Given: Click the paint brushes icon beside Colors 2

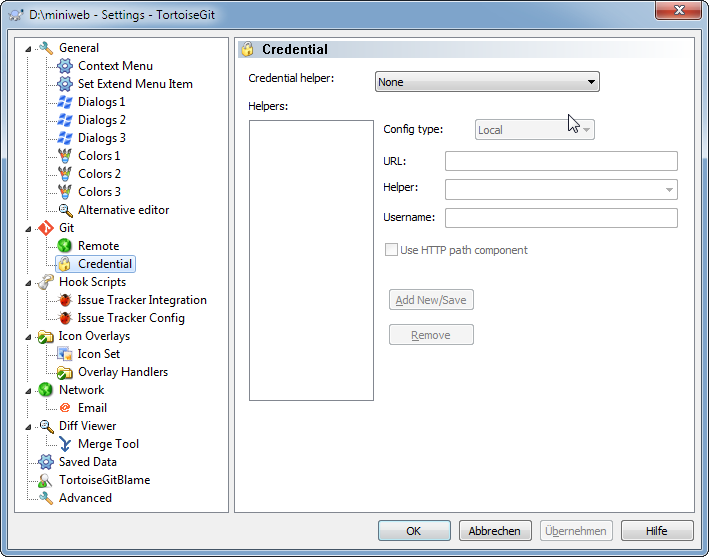Looking at the screenshot, I should (65, 174).
